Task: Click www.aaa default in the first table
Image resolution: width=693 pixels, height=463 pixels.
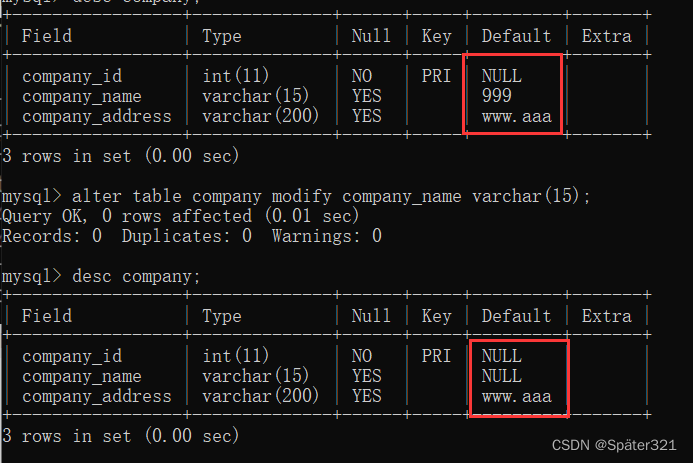Action: coord(516,116)
